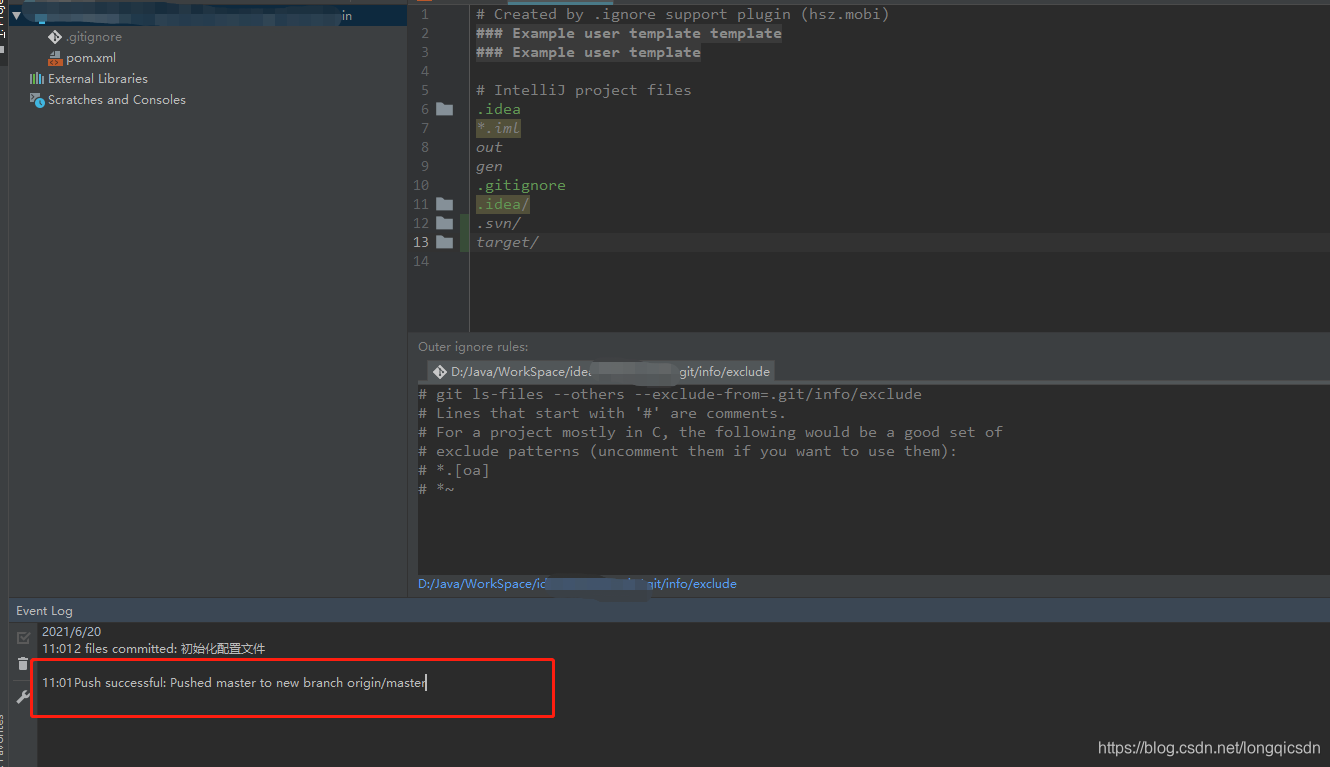Click the 'gen' entry on line 9
This screenshot has height=767, width=1330.
click(x=489, y=166)
